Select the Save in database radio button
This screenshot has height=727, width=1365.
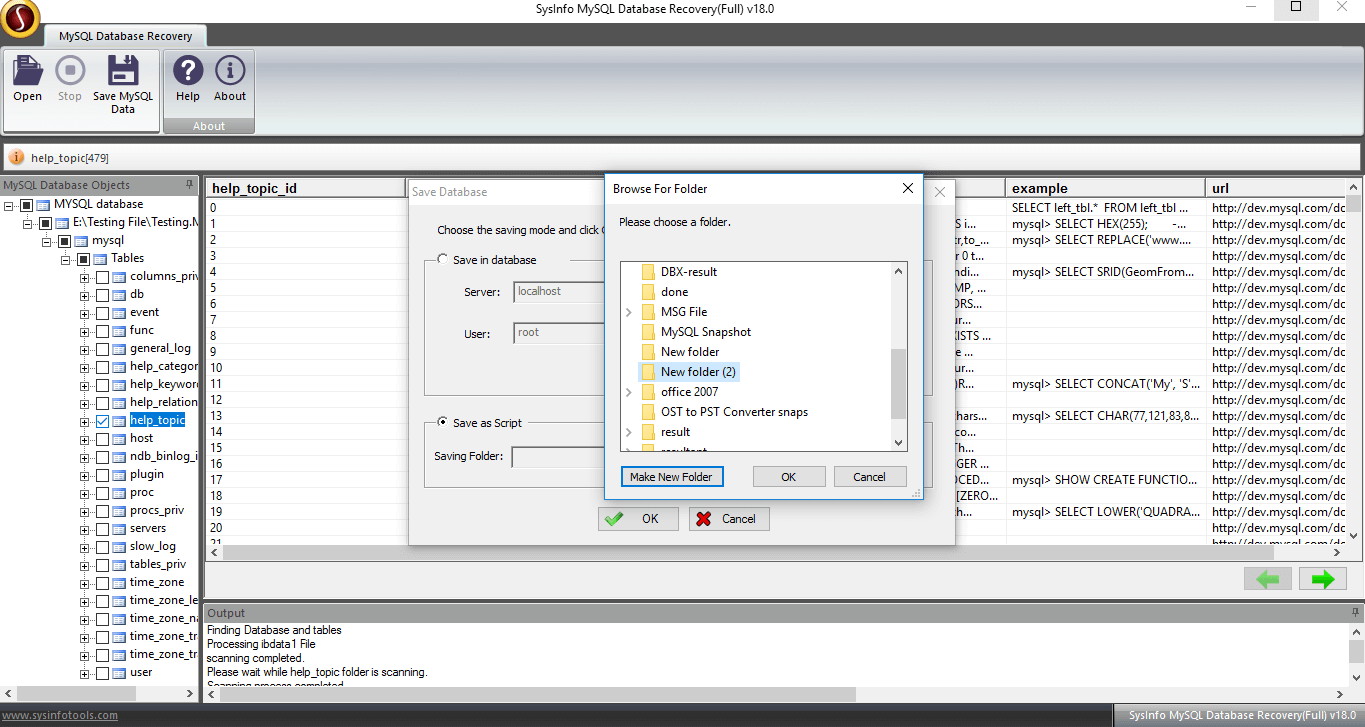tap(443, 260)
